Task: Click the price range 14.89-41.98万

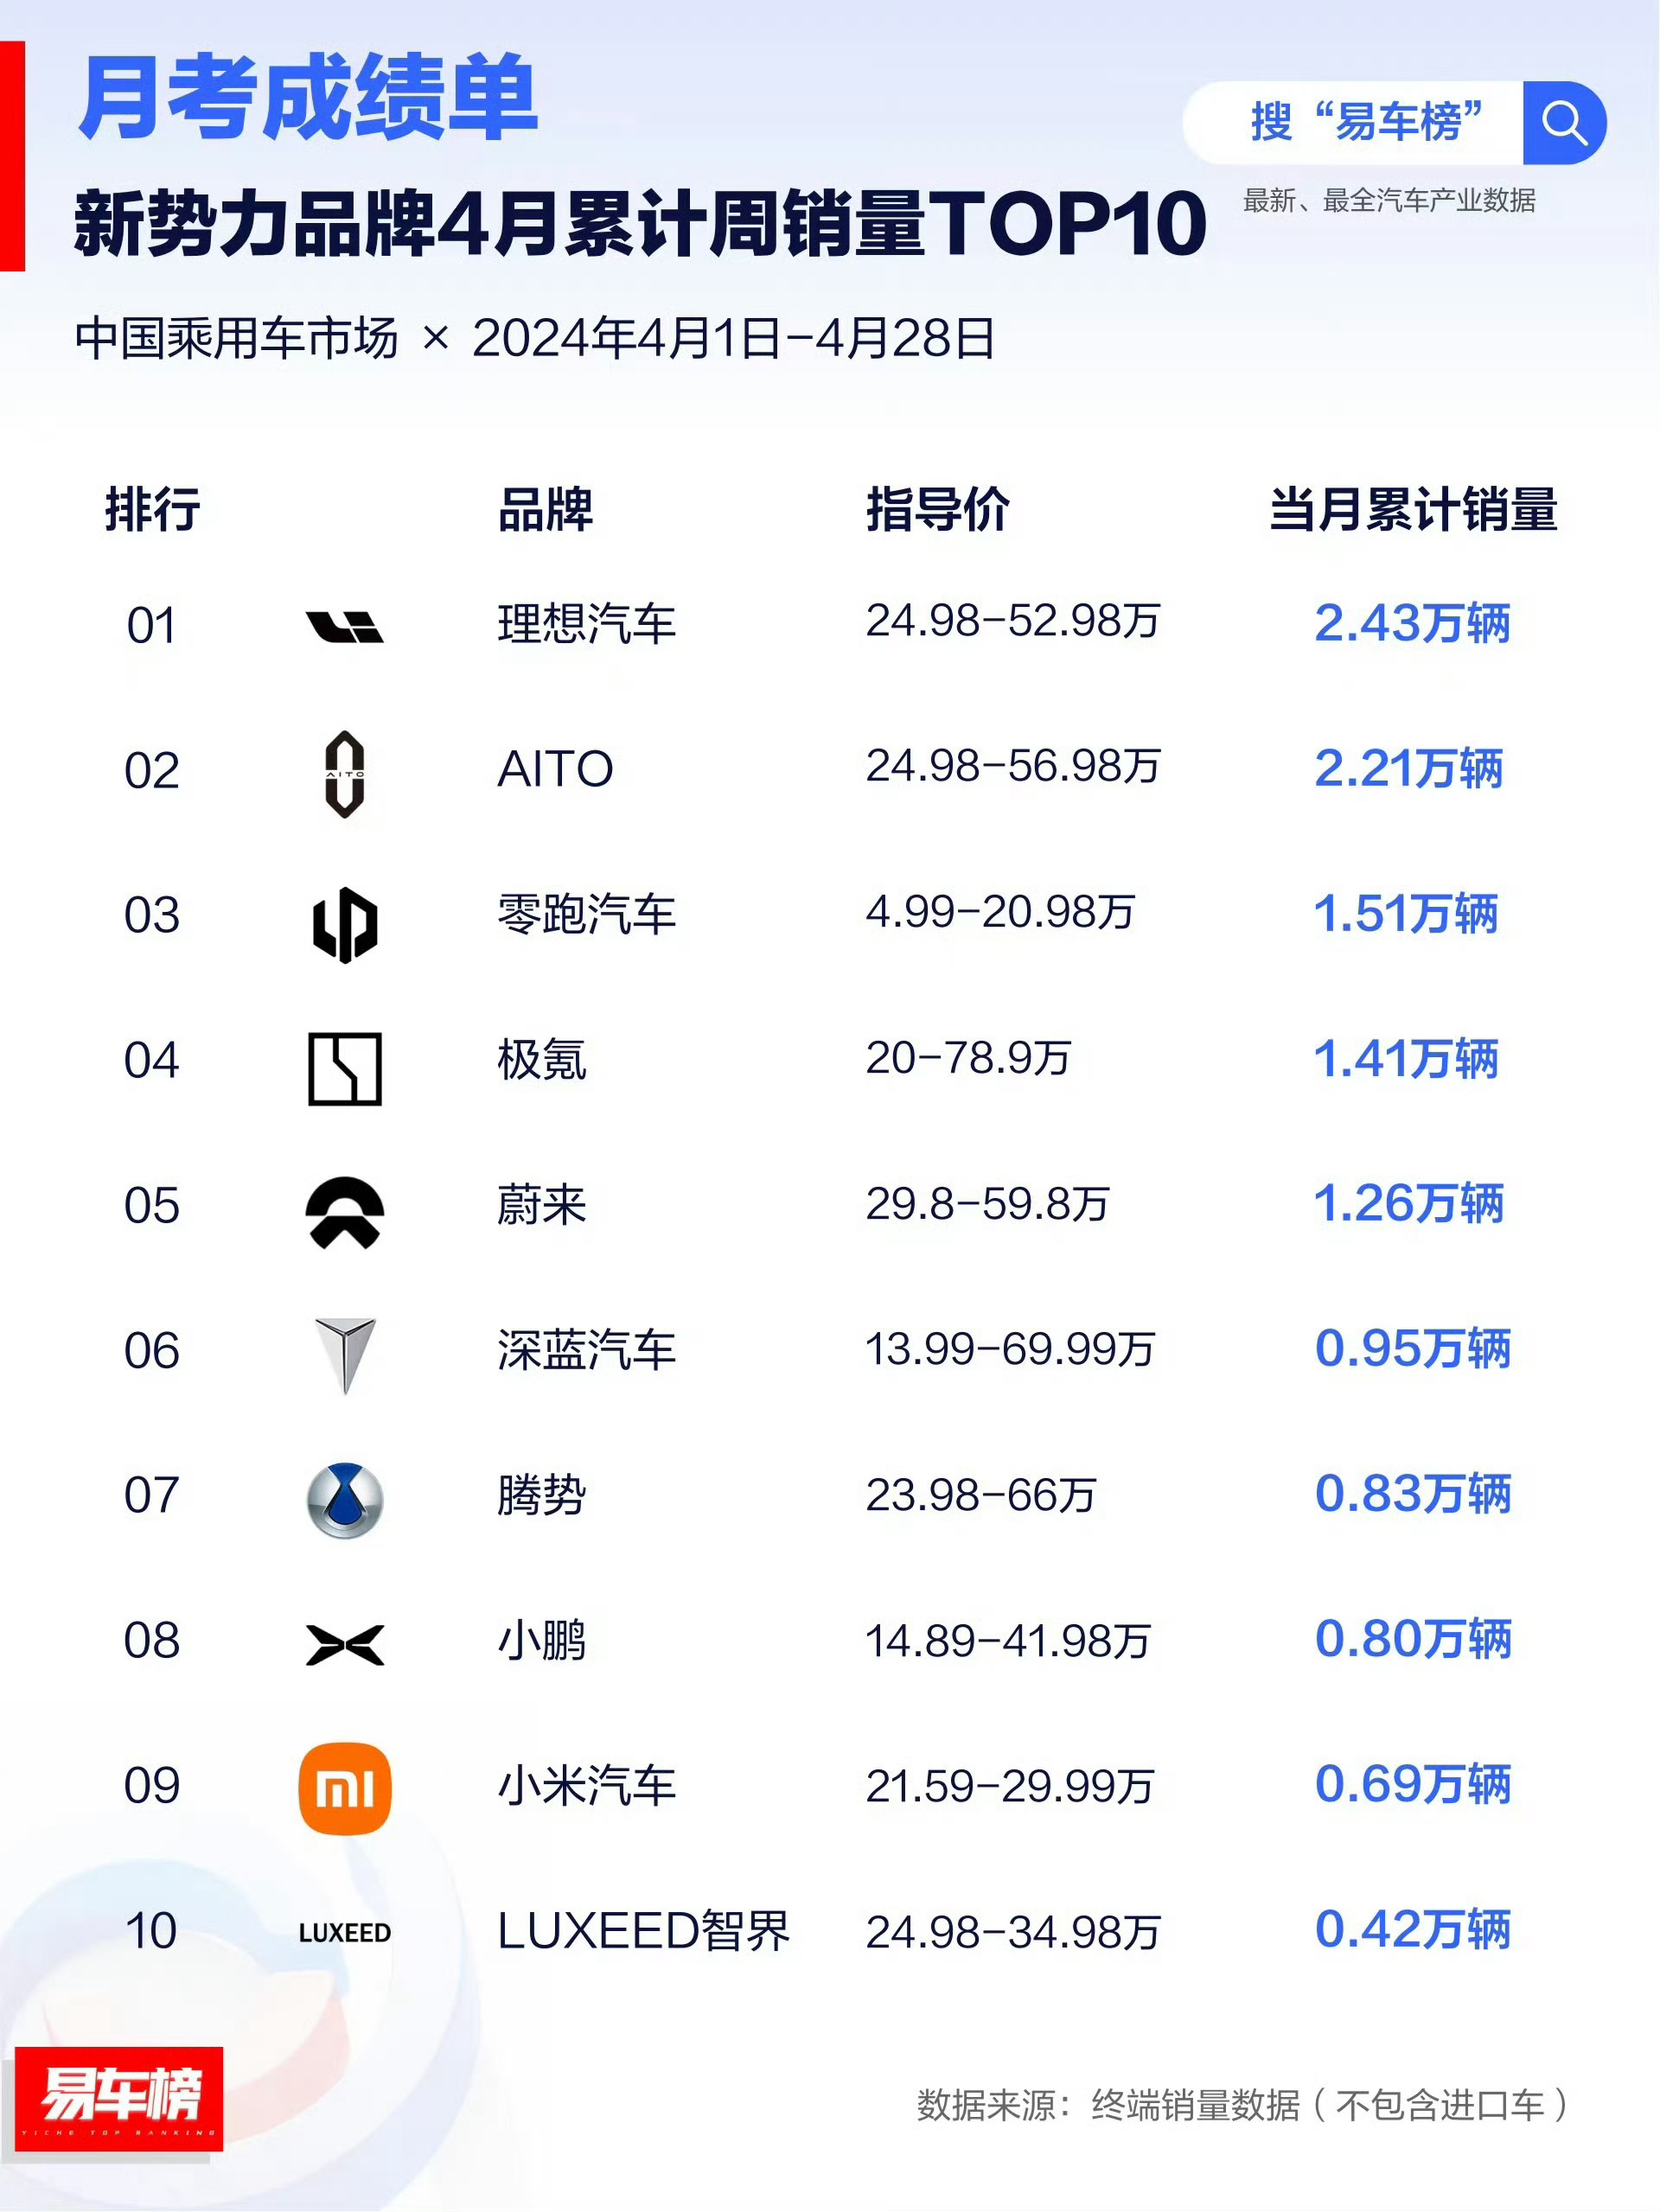Action: 1008,1641
